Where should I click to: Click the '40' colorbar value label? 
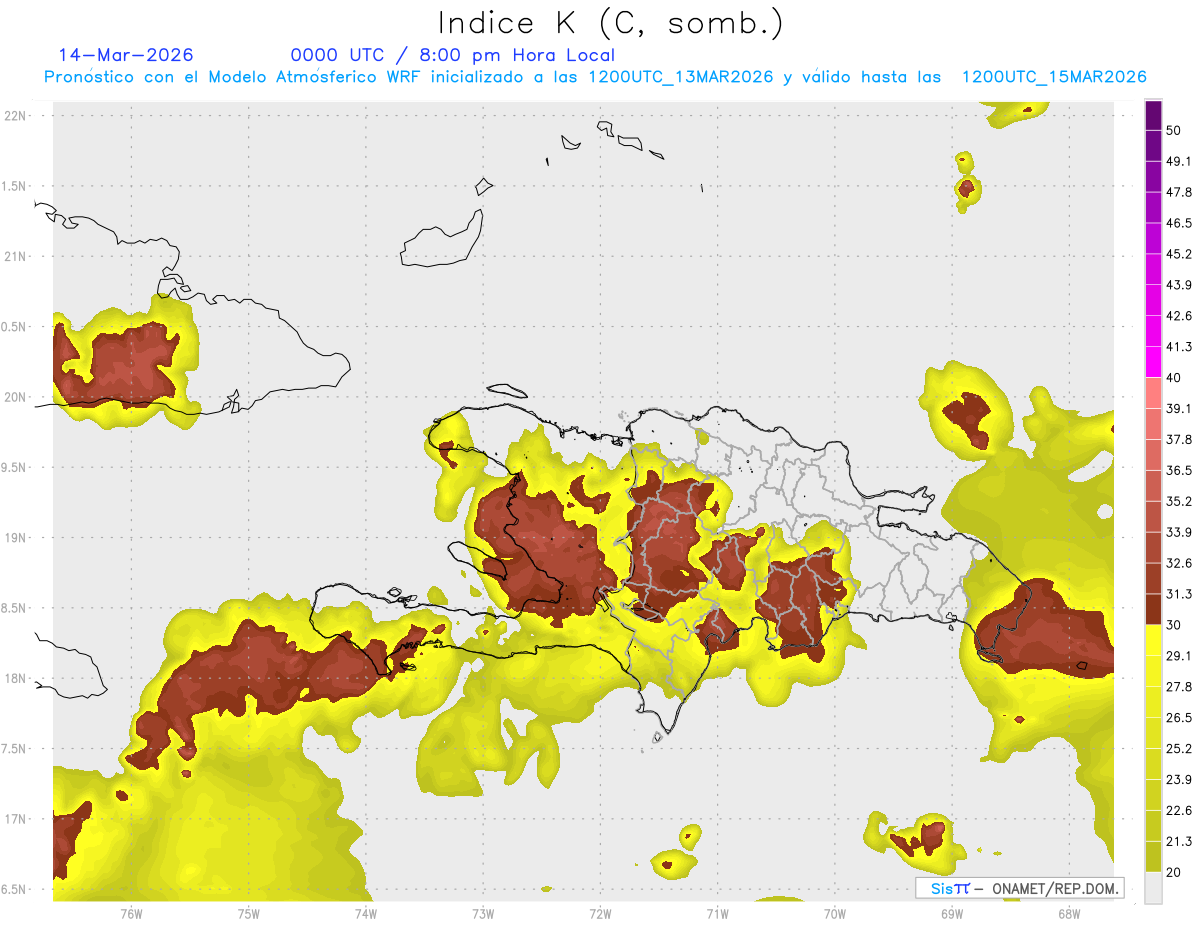pyautogui.click(x=1173, y=378)
